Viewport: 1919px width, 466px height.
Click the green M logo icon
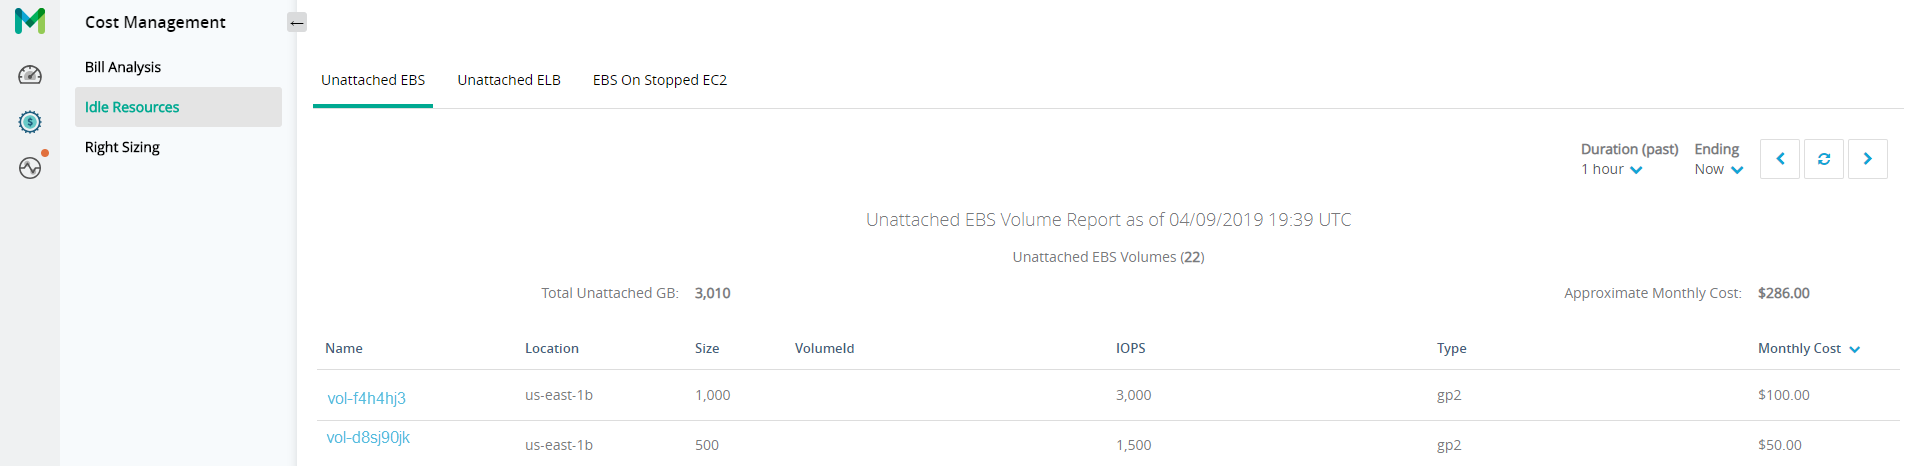(x=30, y=21)
